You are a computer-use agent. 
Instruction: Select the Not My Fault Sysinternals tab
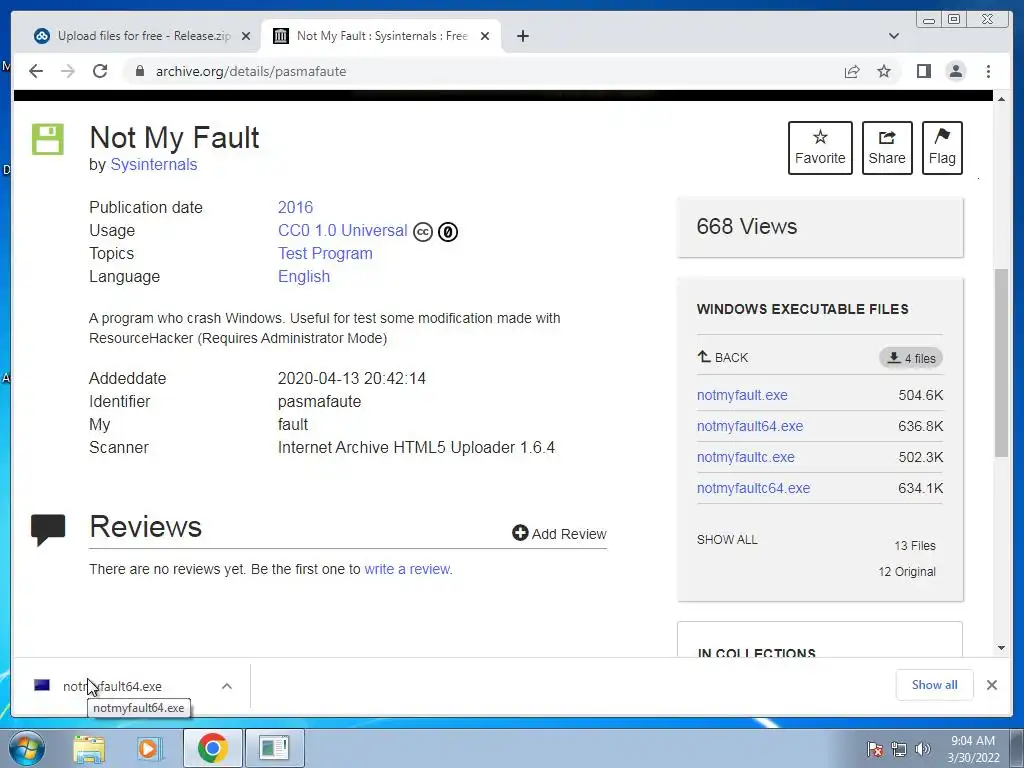(381, 36)
